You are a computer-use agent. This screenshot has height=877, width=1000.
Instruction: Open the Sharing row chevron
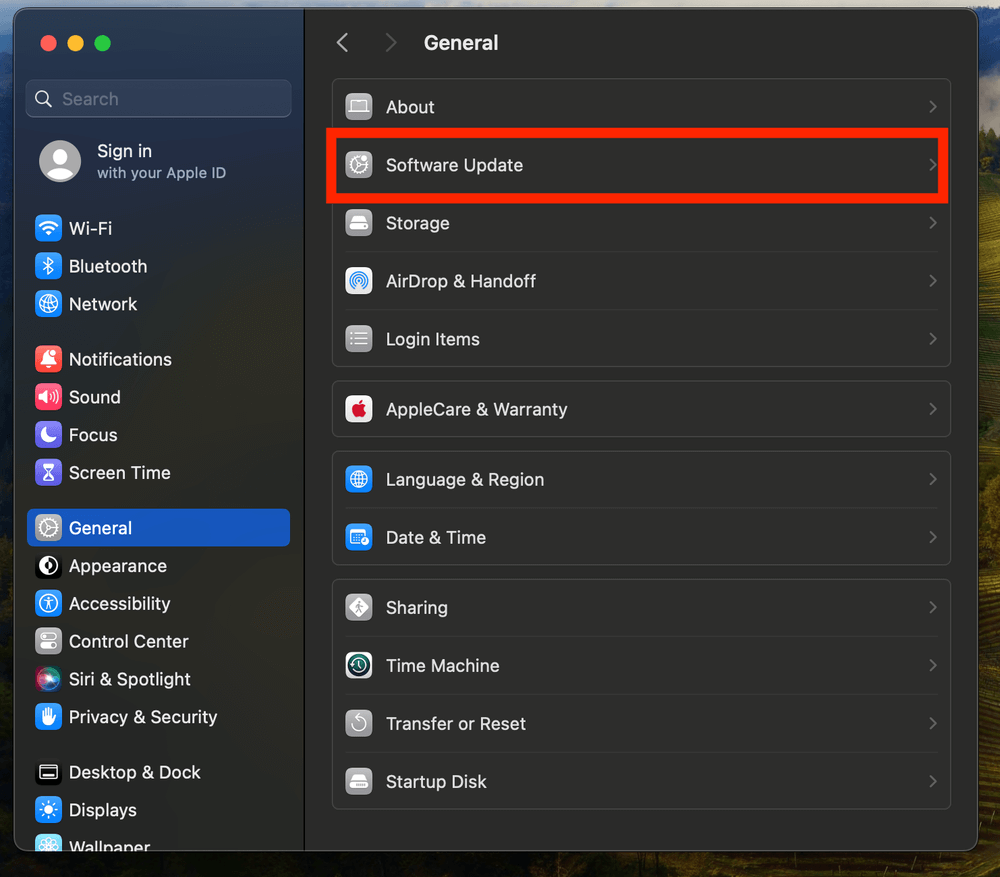pyautogui.click(x=932, y=607)
